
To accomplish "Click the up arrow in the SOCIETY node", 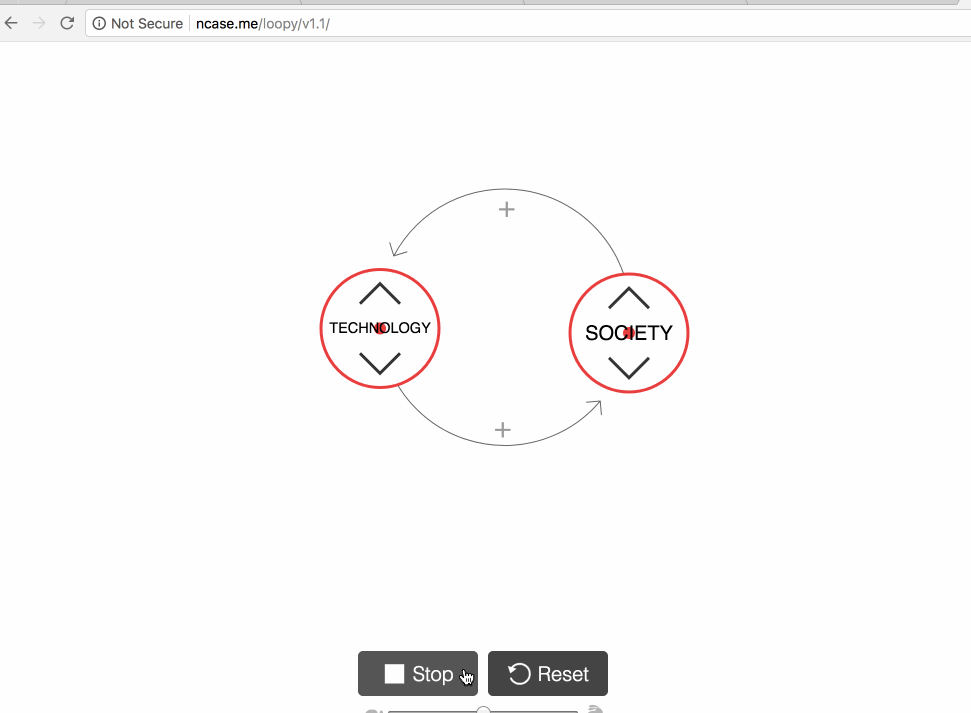I will [x=629, y=298].
